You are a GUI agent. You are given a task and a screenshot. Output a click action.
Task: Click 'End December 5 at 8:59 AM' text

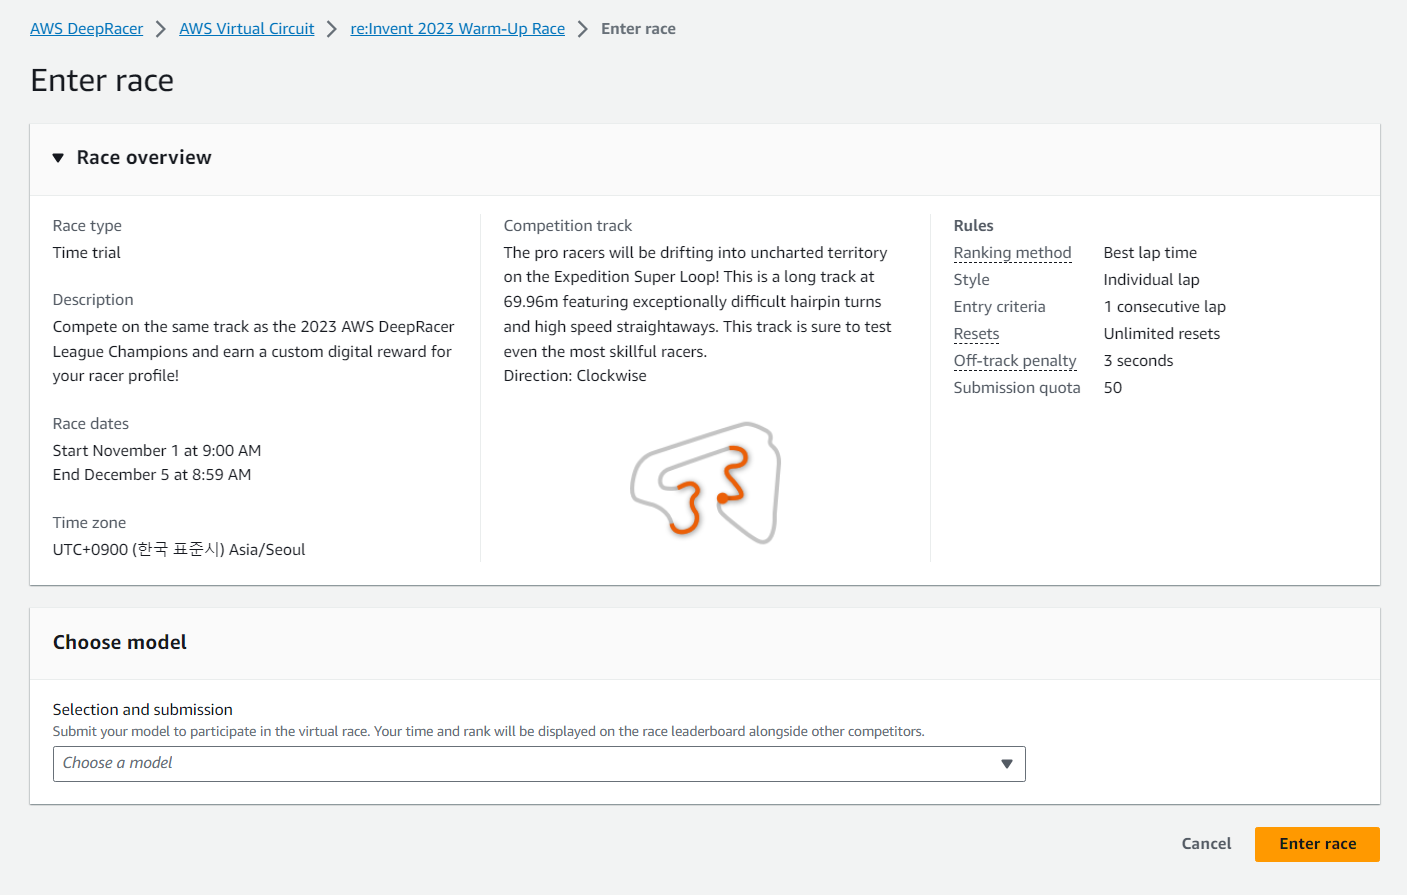pos(152,475)
